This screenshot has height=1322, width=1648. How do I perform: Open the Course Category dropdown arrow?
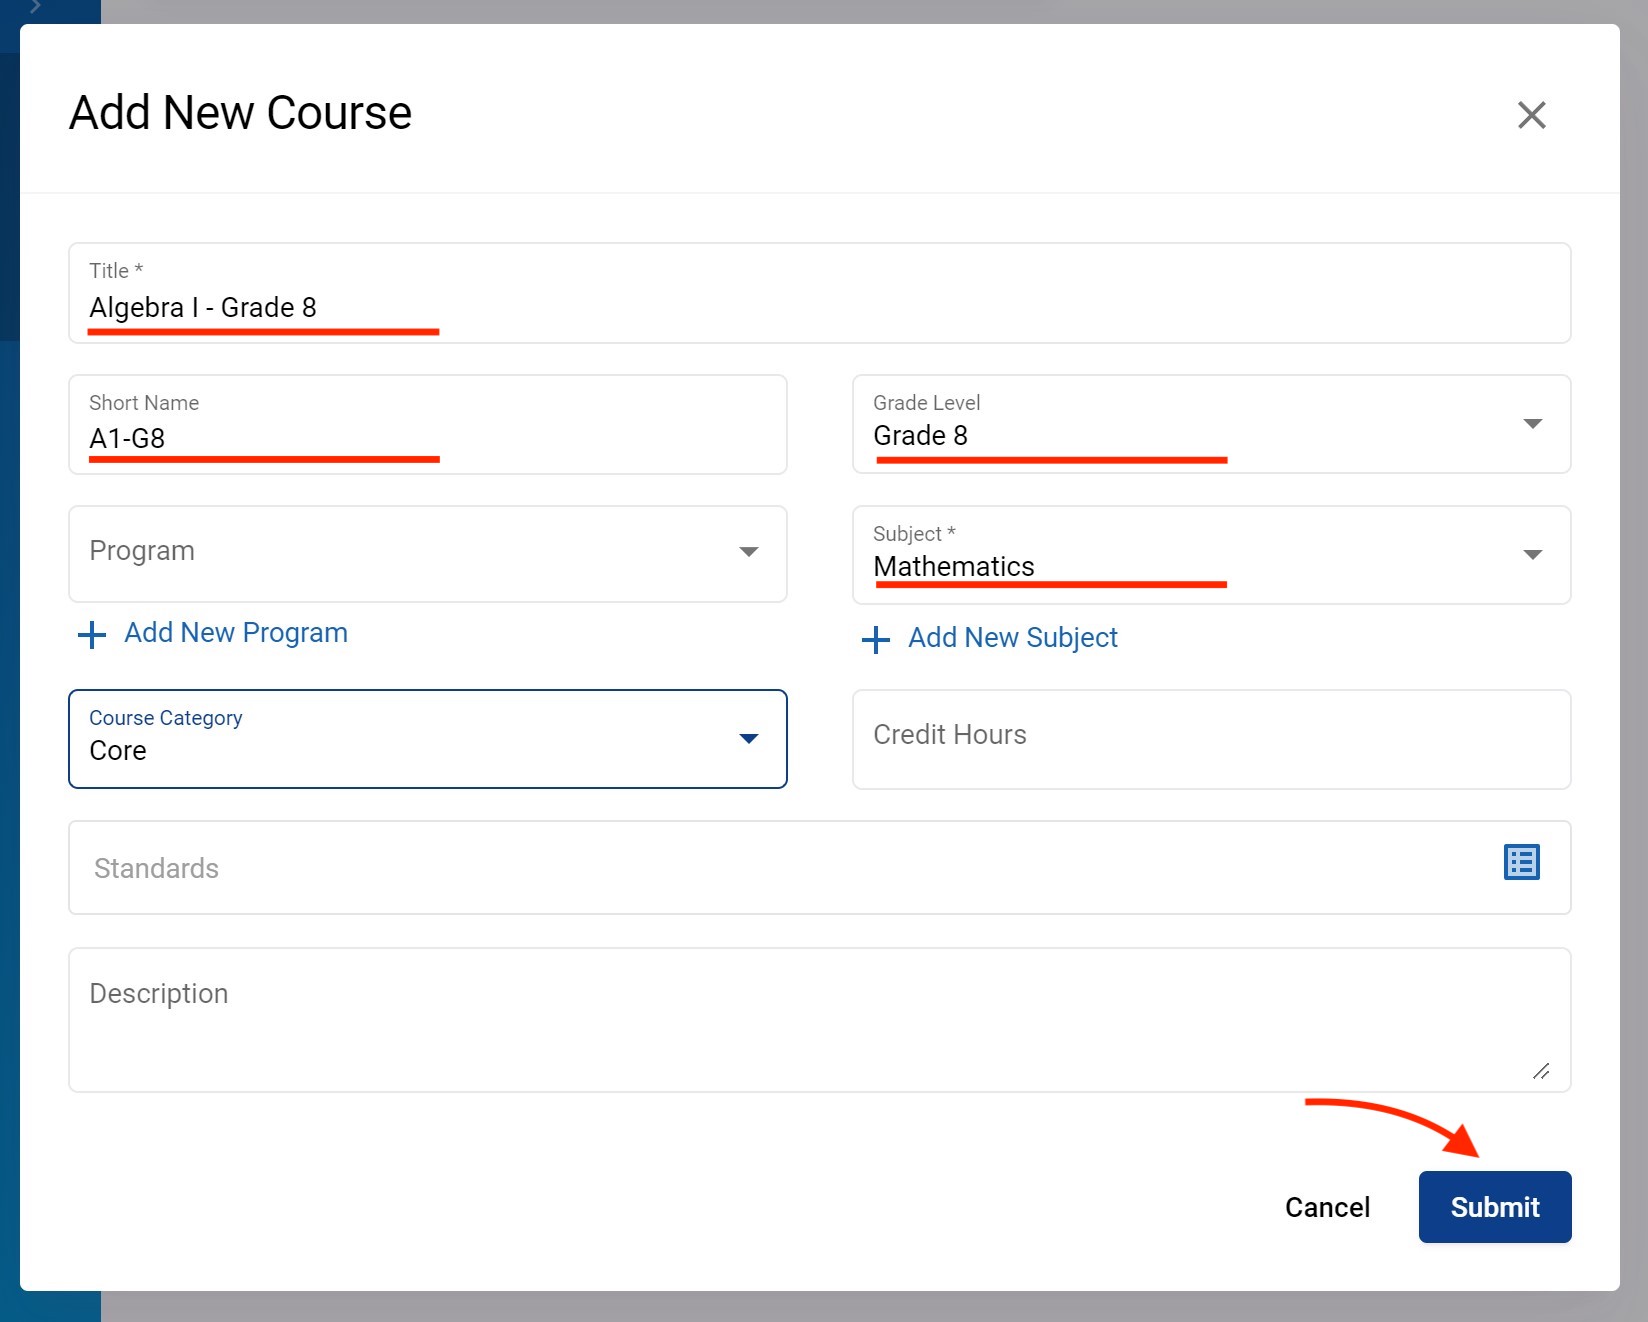748,739
